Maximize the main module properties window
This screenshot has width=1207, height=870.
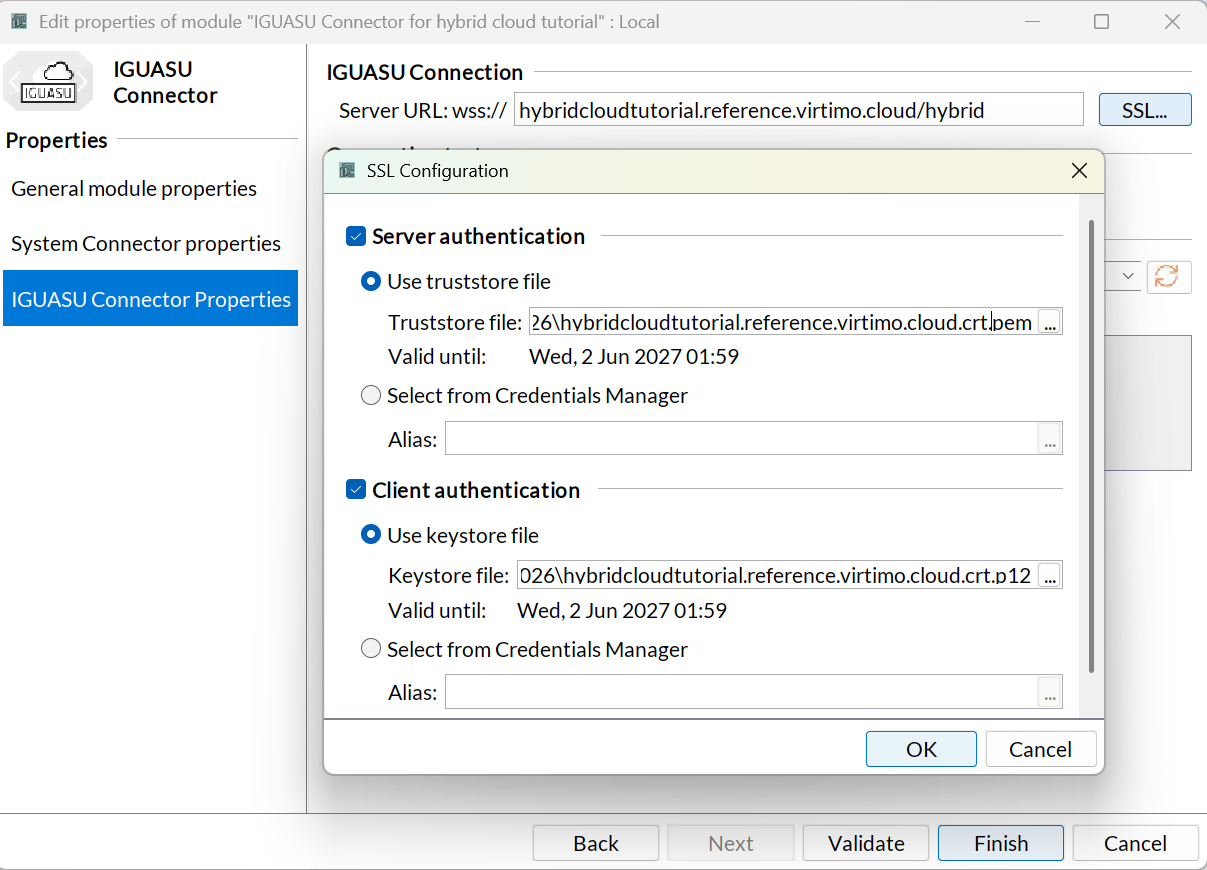tap(1101, 21)
